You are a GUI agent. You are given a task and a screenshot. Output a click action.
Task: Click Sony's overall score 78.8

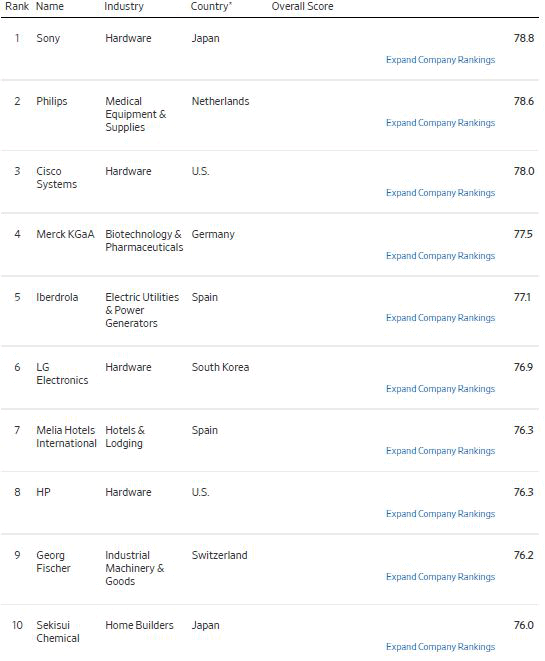click(x=524, y=38)
